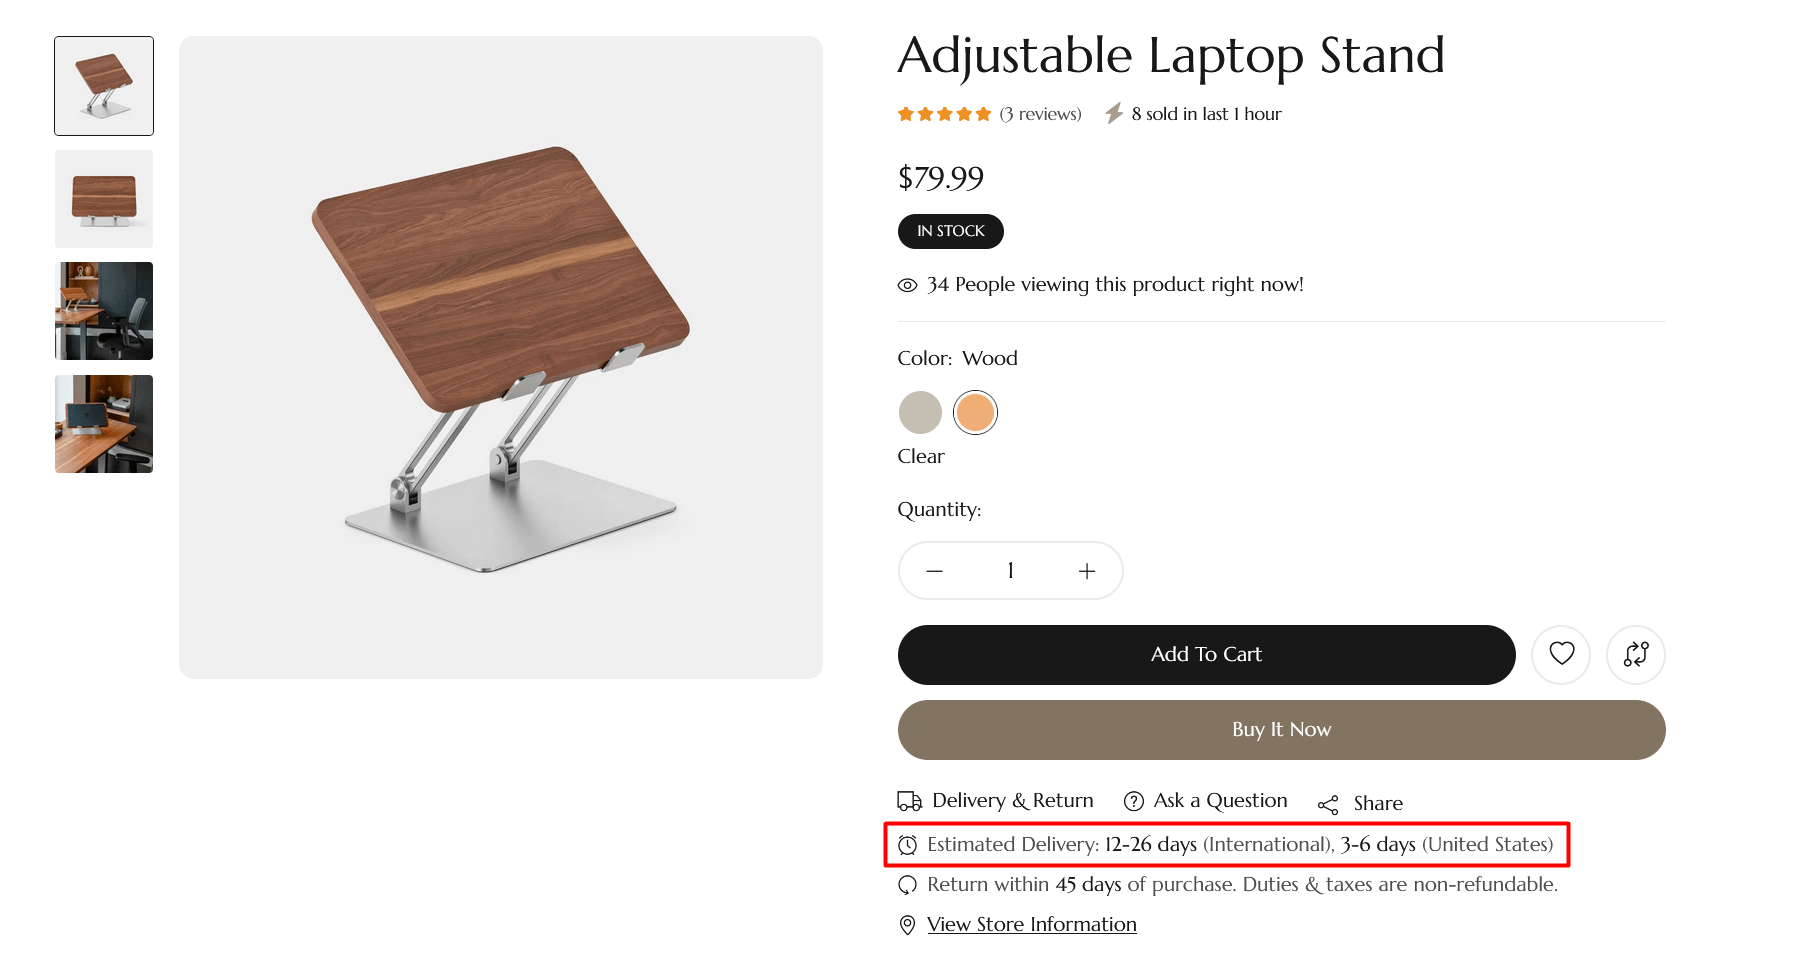This screenshot has height=967, width=1807.
Task: Add product to wishlist with heart icon
Action: pyautogui.click(x=1561, y=654)
